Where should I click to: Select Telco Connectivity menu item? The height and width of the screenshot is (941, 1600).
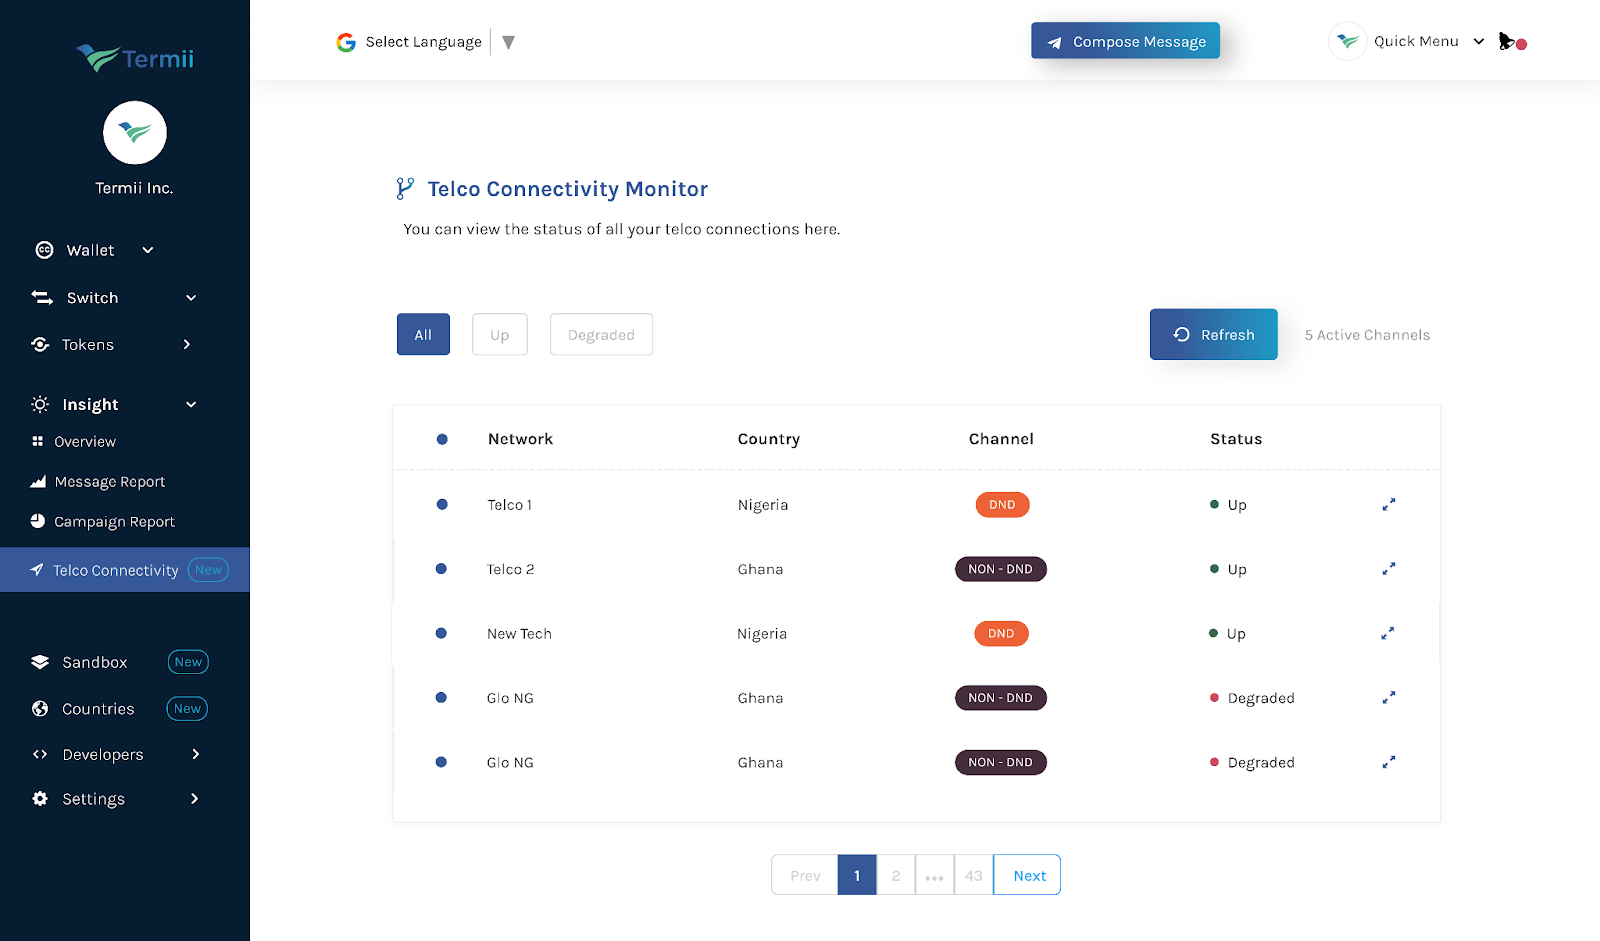125,570
